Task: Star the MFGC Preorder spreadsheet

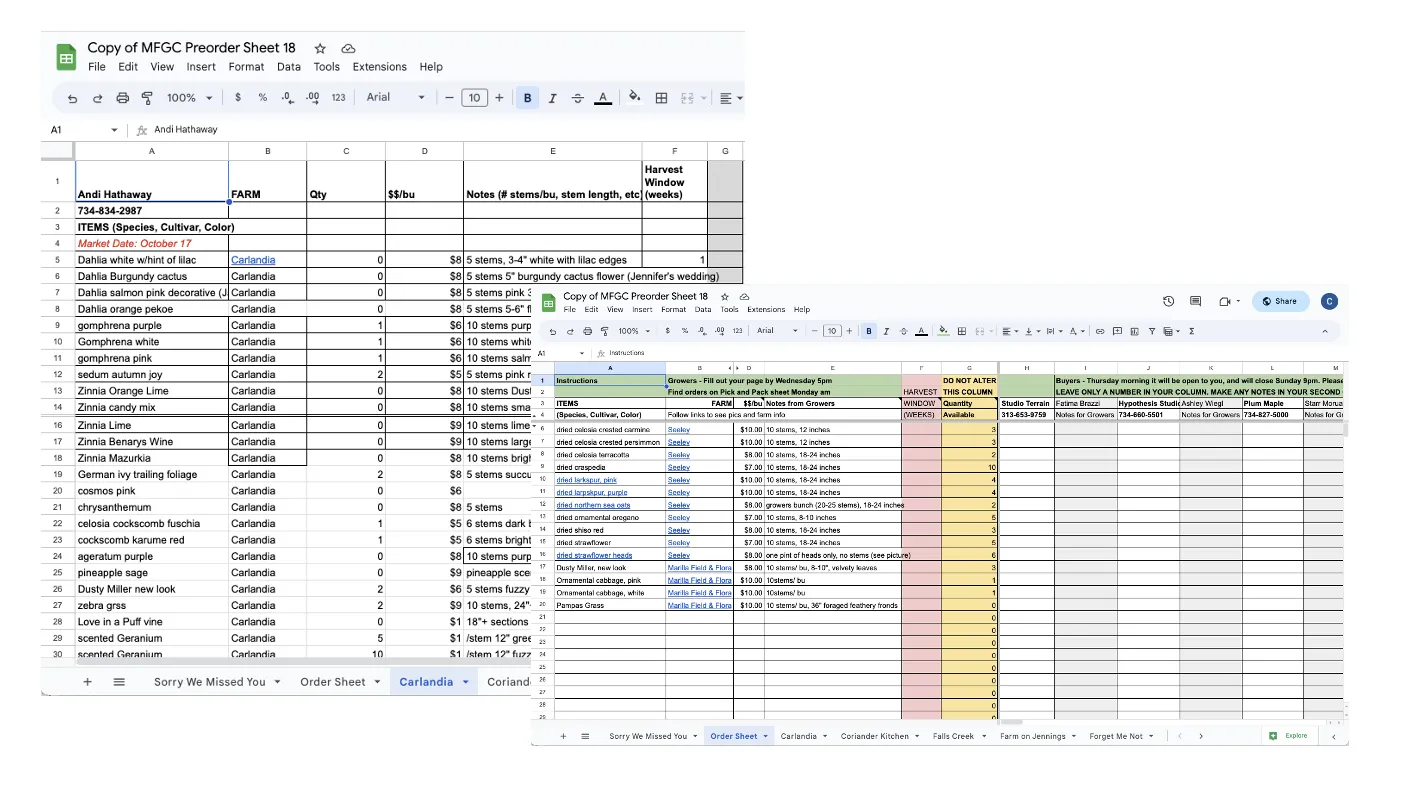Action: pyautogui.click(x=319, y=47)
